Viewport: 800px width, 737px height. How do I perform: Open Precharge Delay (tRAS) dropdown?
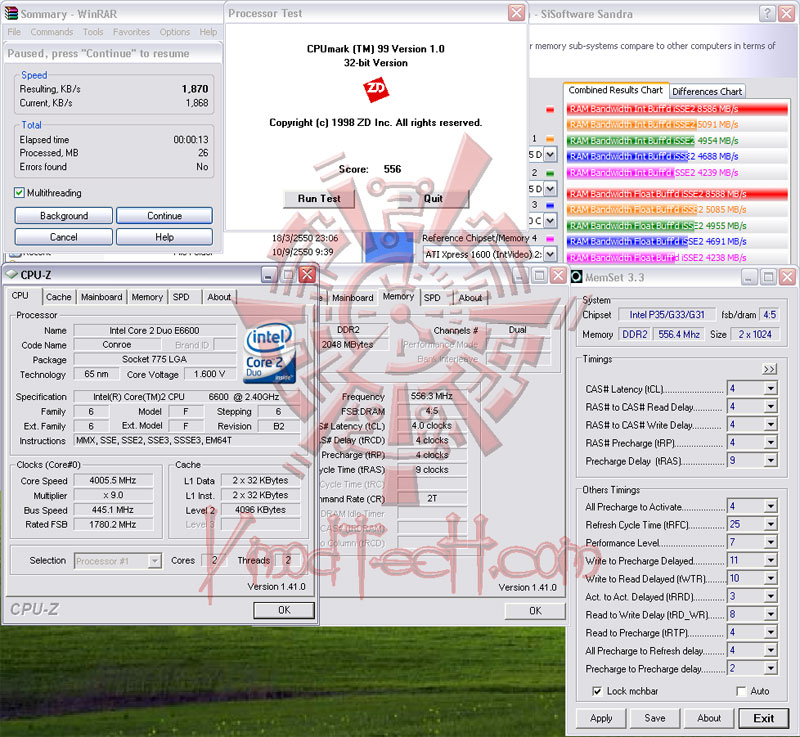click(770, 460)
